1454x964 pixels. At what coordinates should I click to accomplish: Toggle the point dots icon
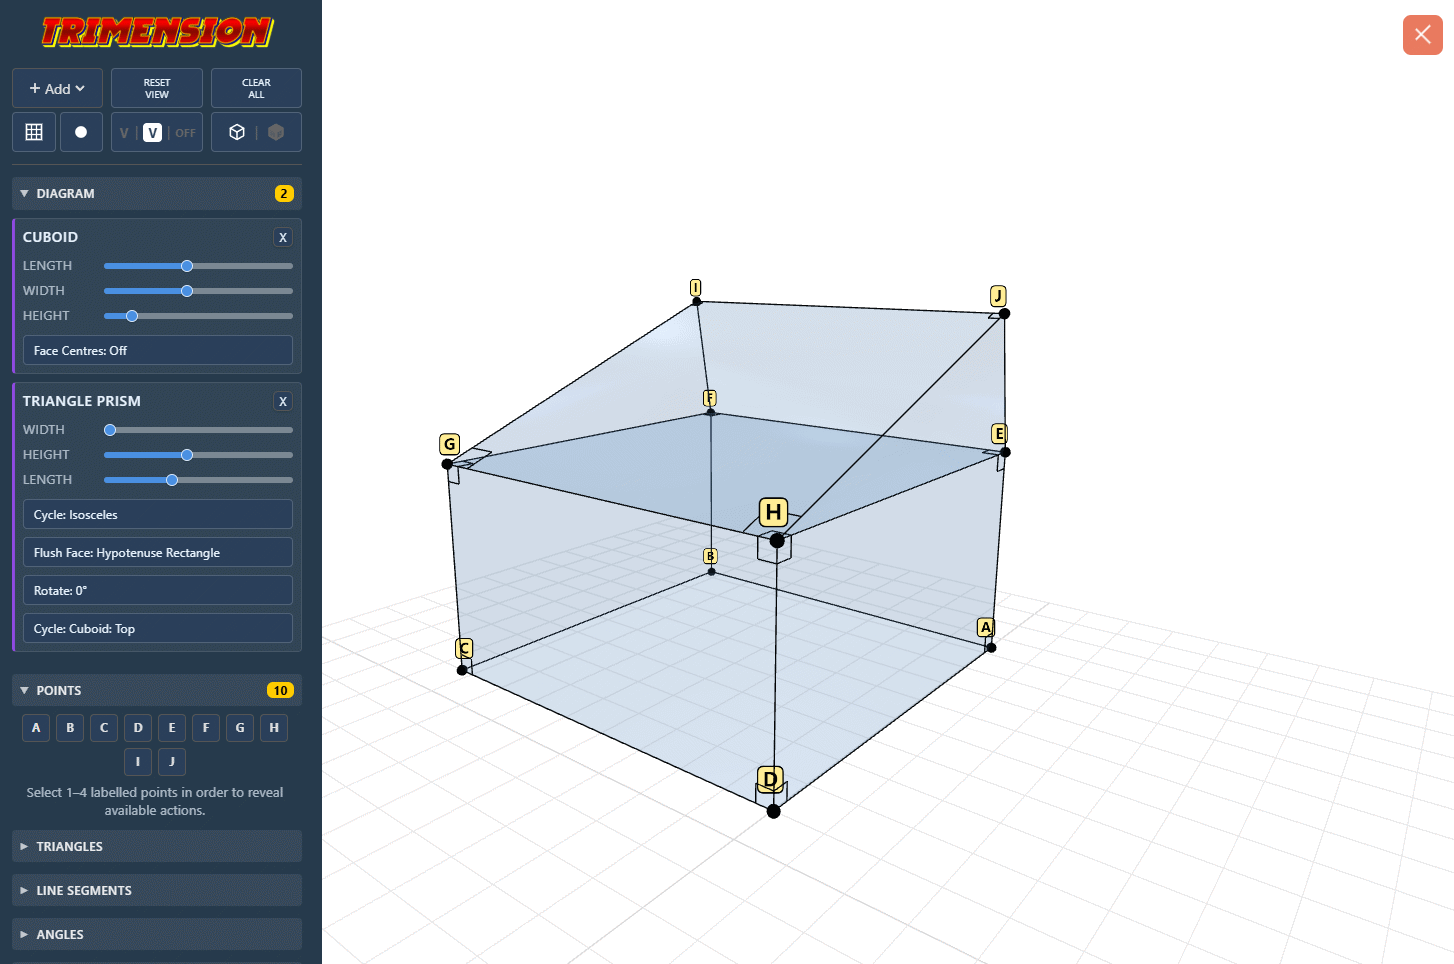pos(81,132)
